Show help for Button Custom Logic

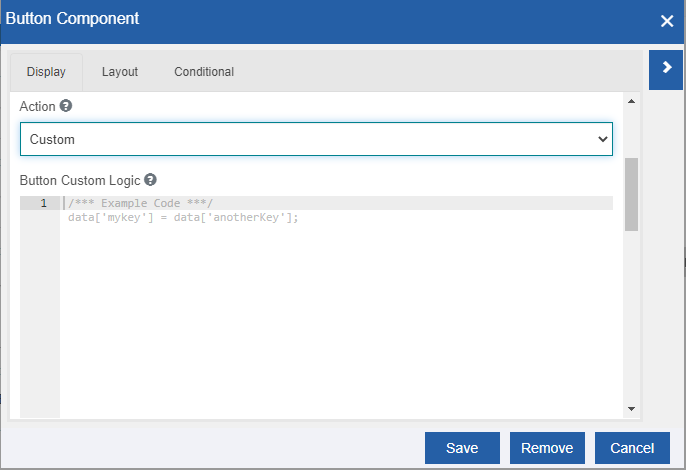(150, 180)
